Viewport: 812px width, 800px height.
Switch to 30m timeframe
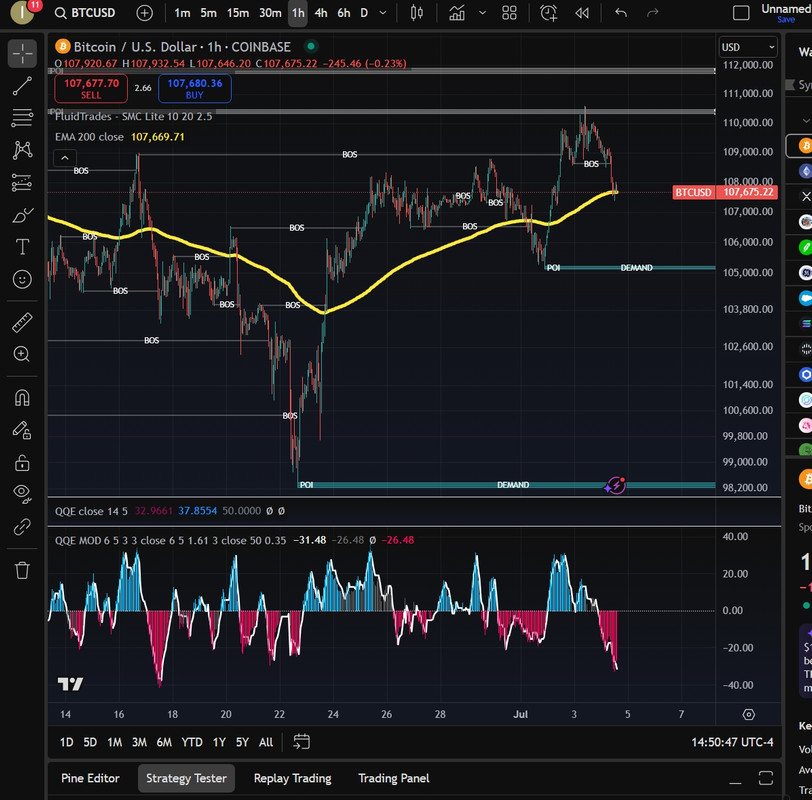tap(270, 13)
